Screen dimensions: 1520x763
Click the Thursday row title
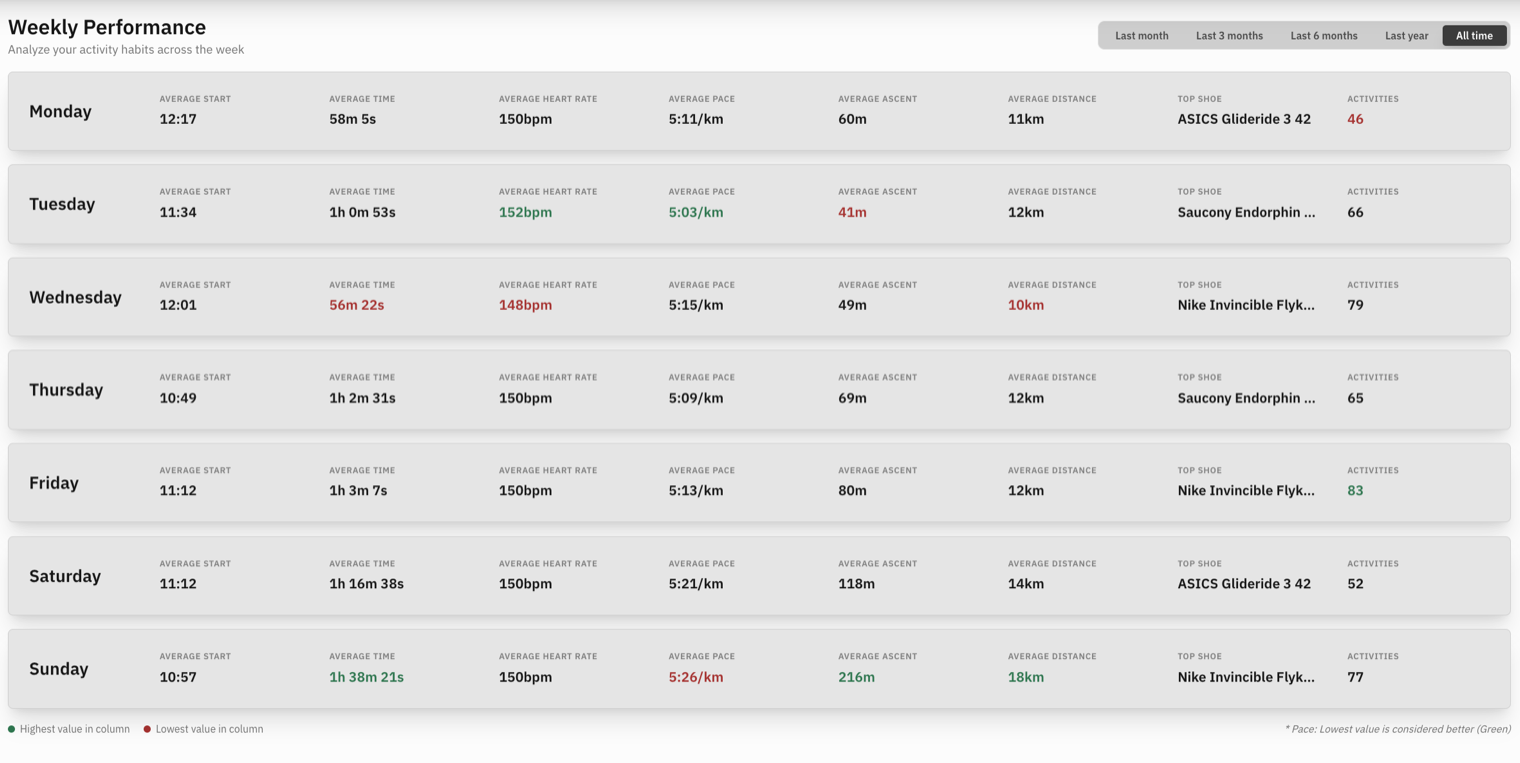(66, 390)
